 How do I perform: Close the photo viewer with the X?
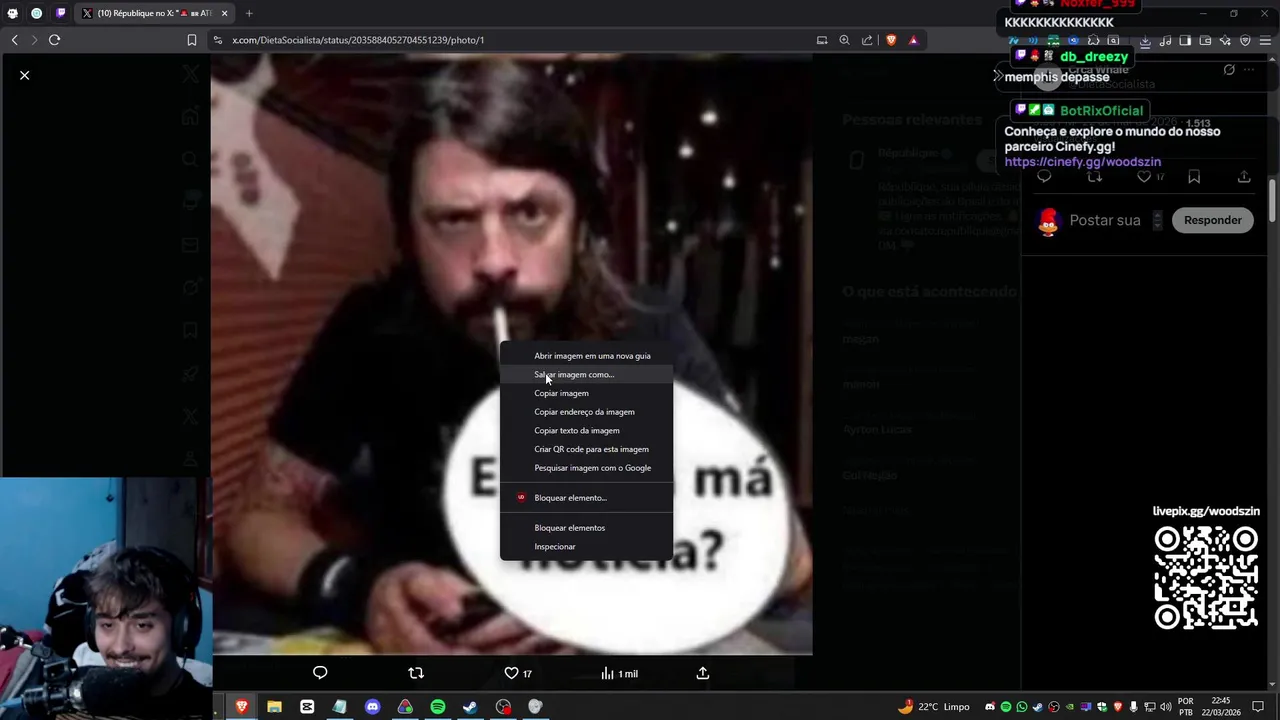[x=25, y=75]
